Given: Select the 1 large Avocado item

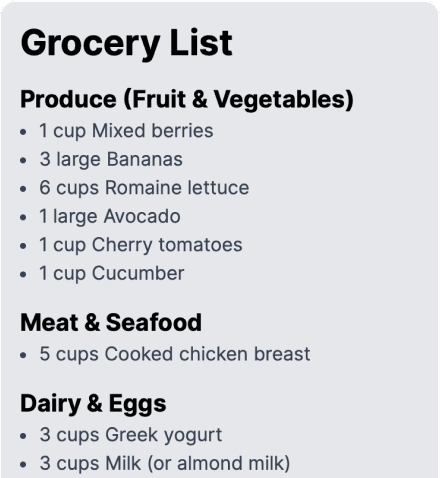Looking at the screenshot, I should (110, 216).
